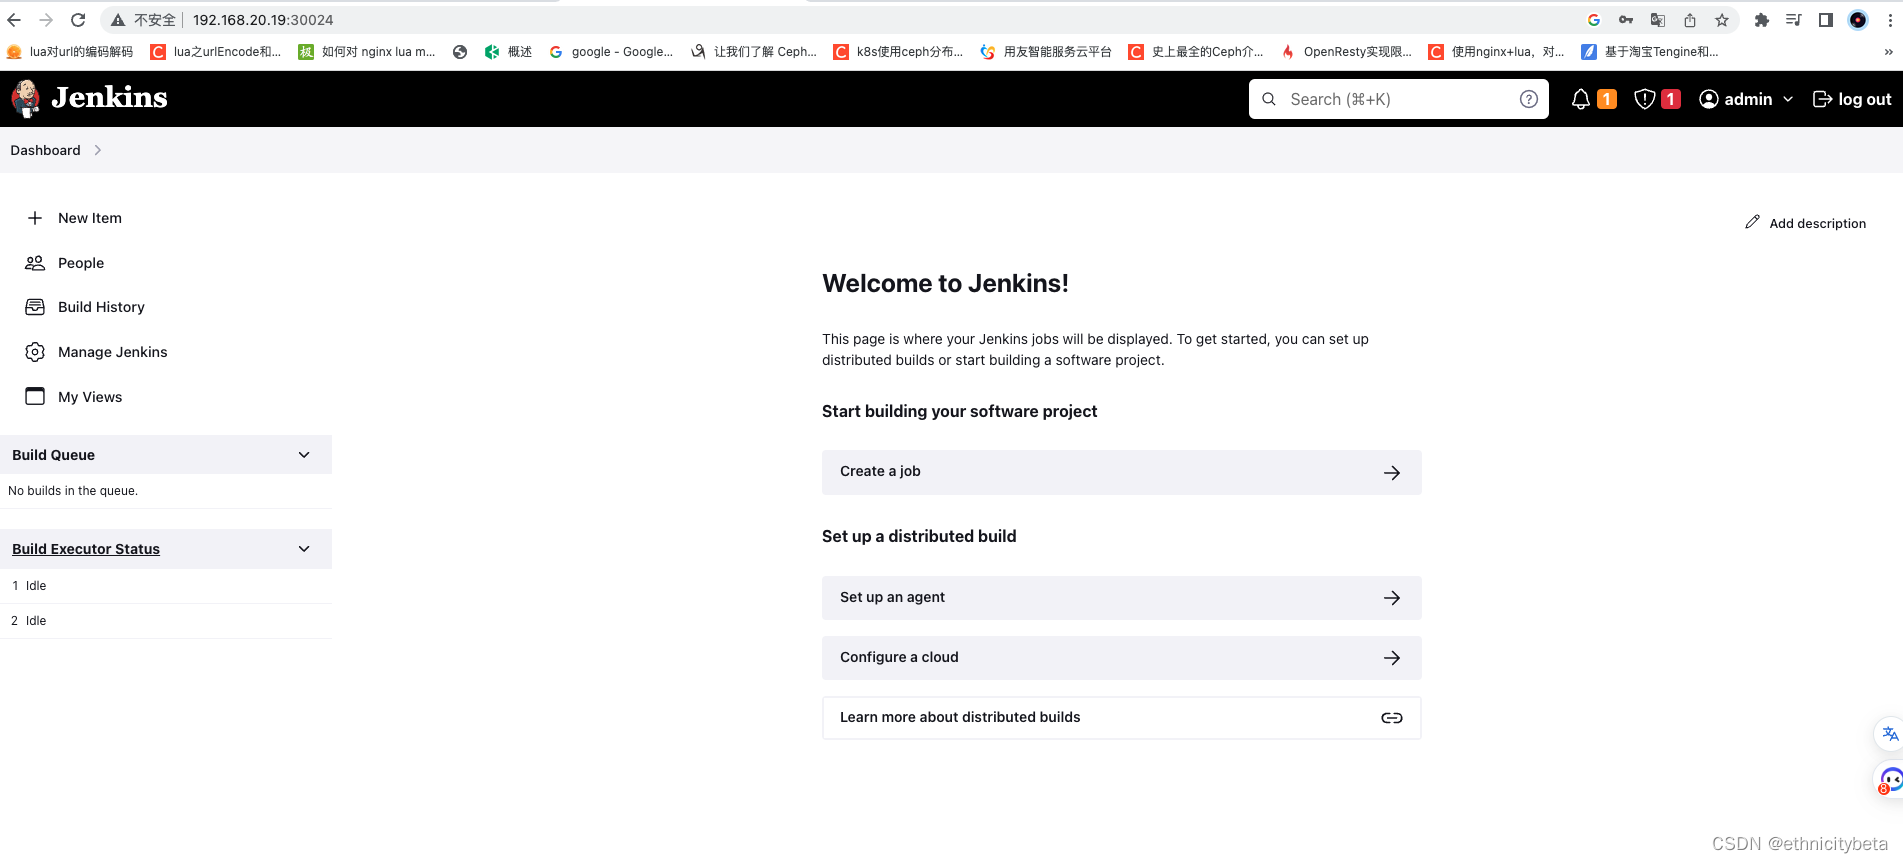
Task: Open Build History page
Action: (101, 307)
